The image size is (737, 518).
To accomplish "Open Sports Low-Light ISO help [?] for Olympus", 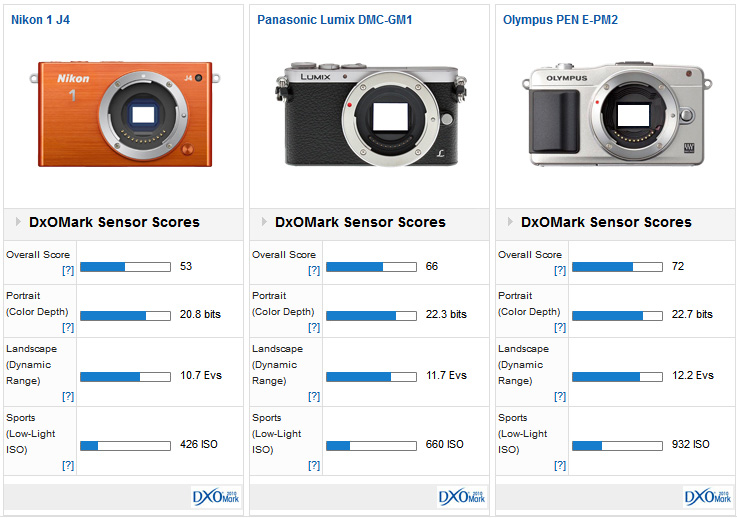I will click(x=560, y=465).
